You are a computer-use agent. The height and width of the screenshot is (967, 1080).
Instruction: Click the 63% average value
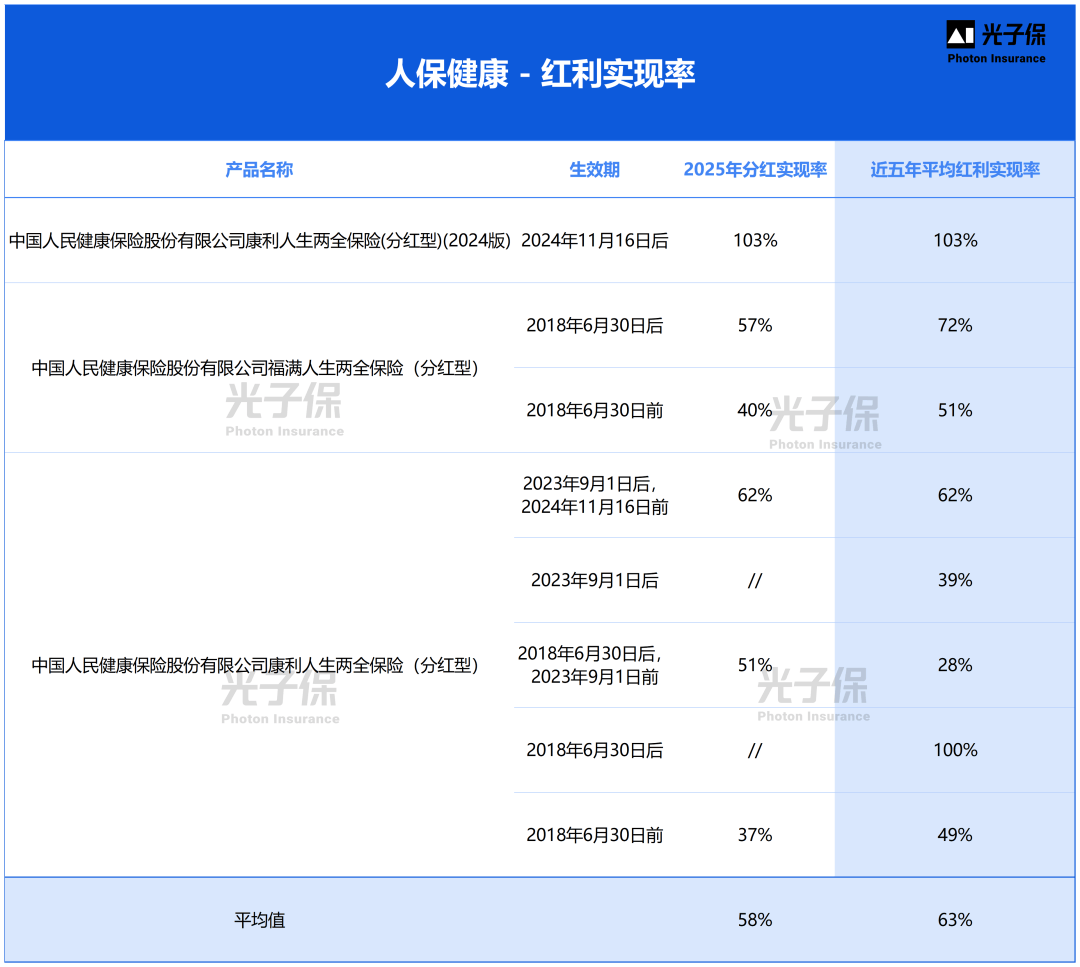click(x=955, y=920)
